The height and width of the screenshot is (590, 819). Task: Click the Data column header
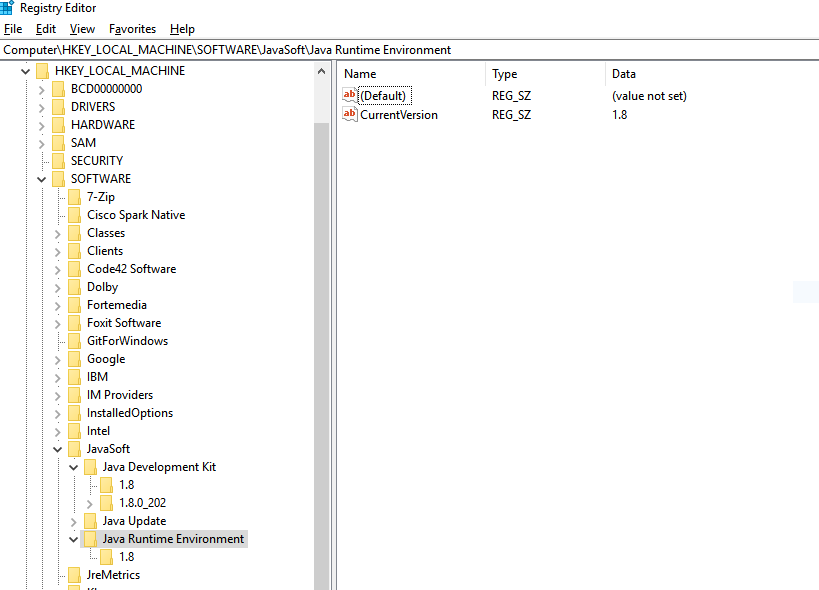[x=712, y=74]
